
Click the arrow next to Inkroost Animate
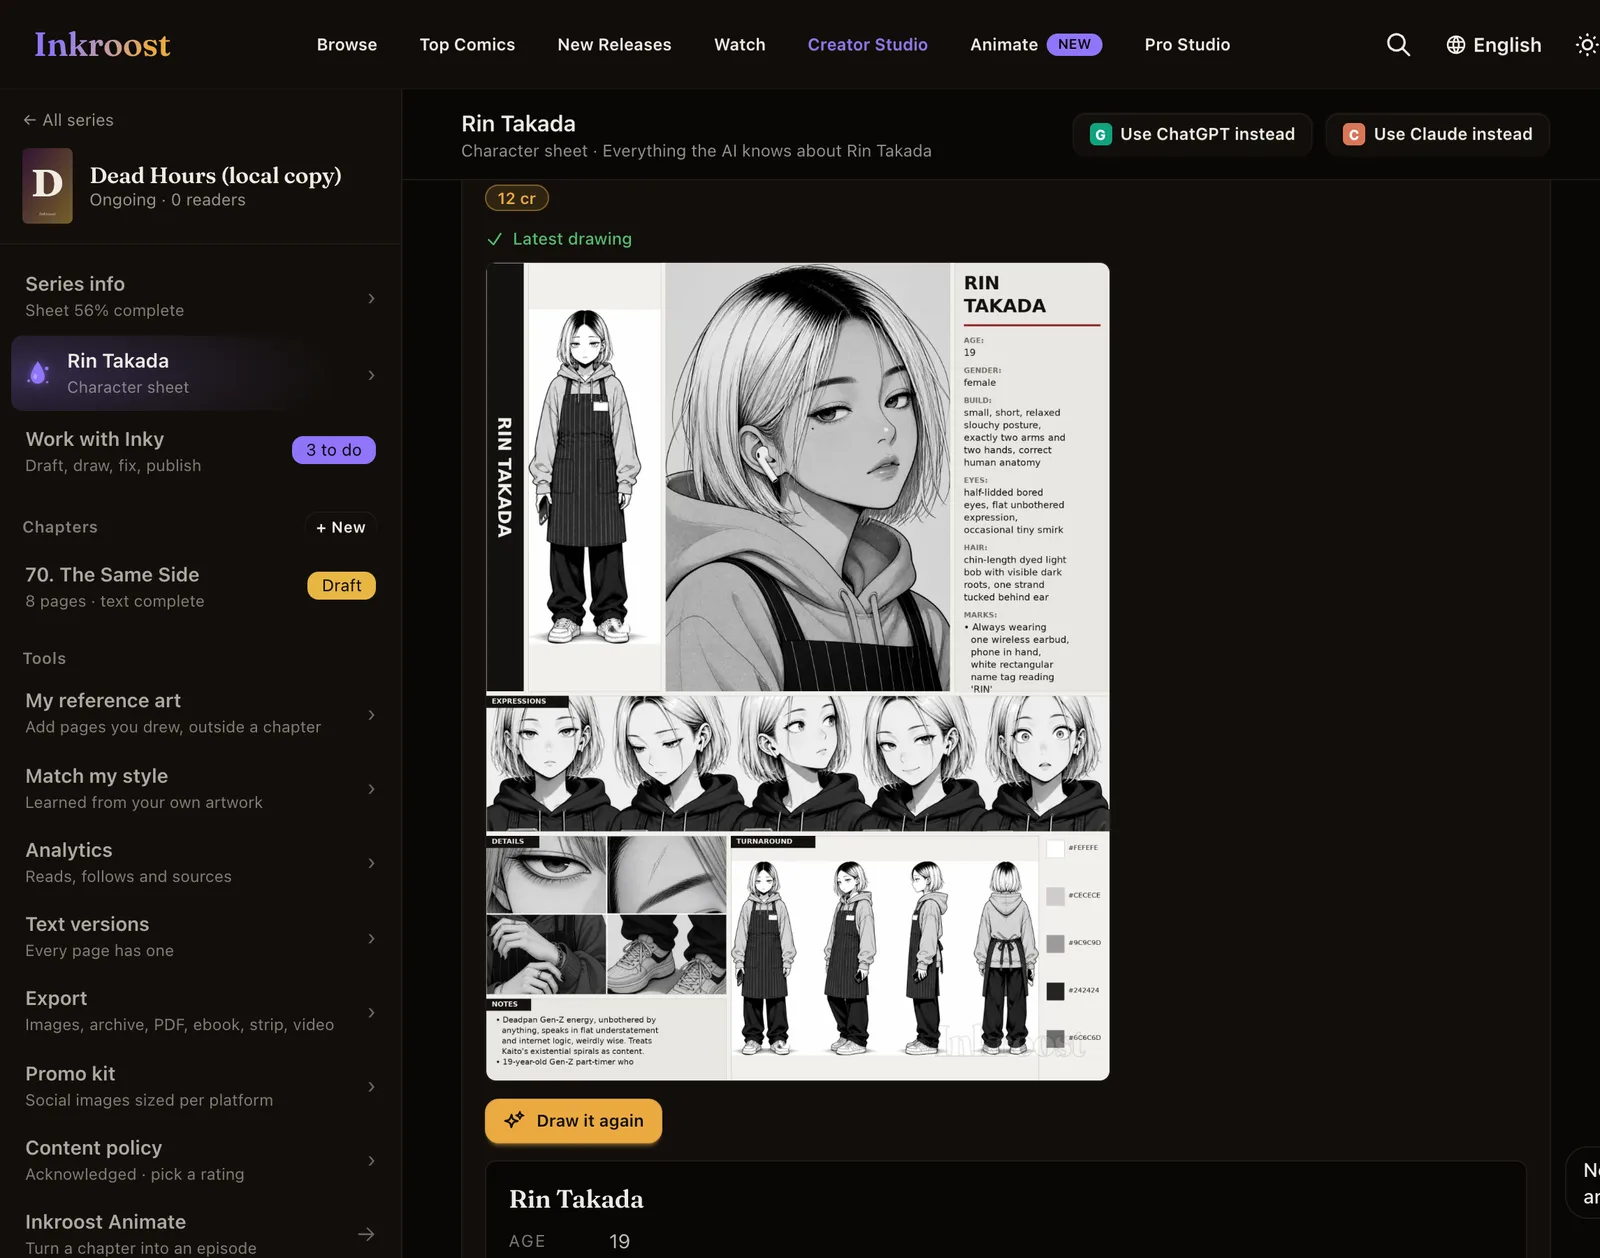pyautogui.click(x=366, y=1234)
